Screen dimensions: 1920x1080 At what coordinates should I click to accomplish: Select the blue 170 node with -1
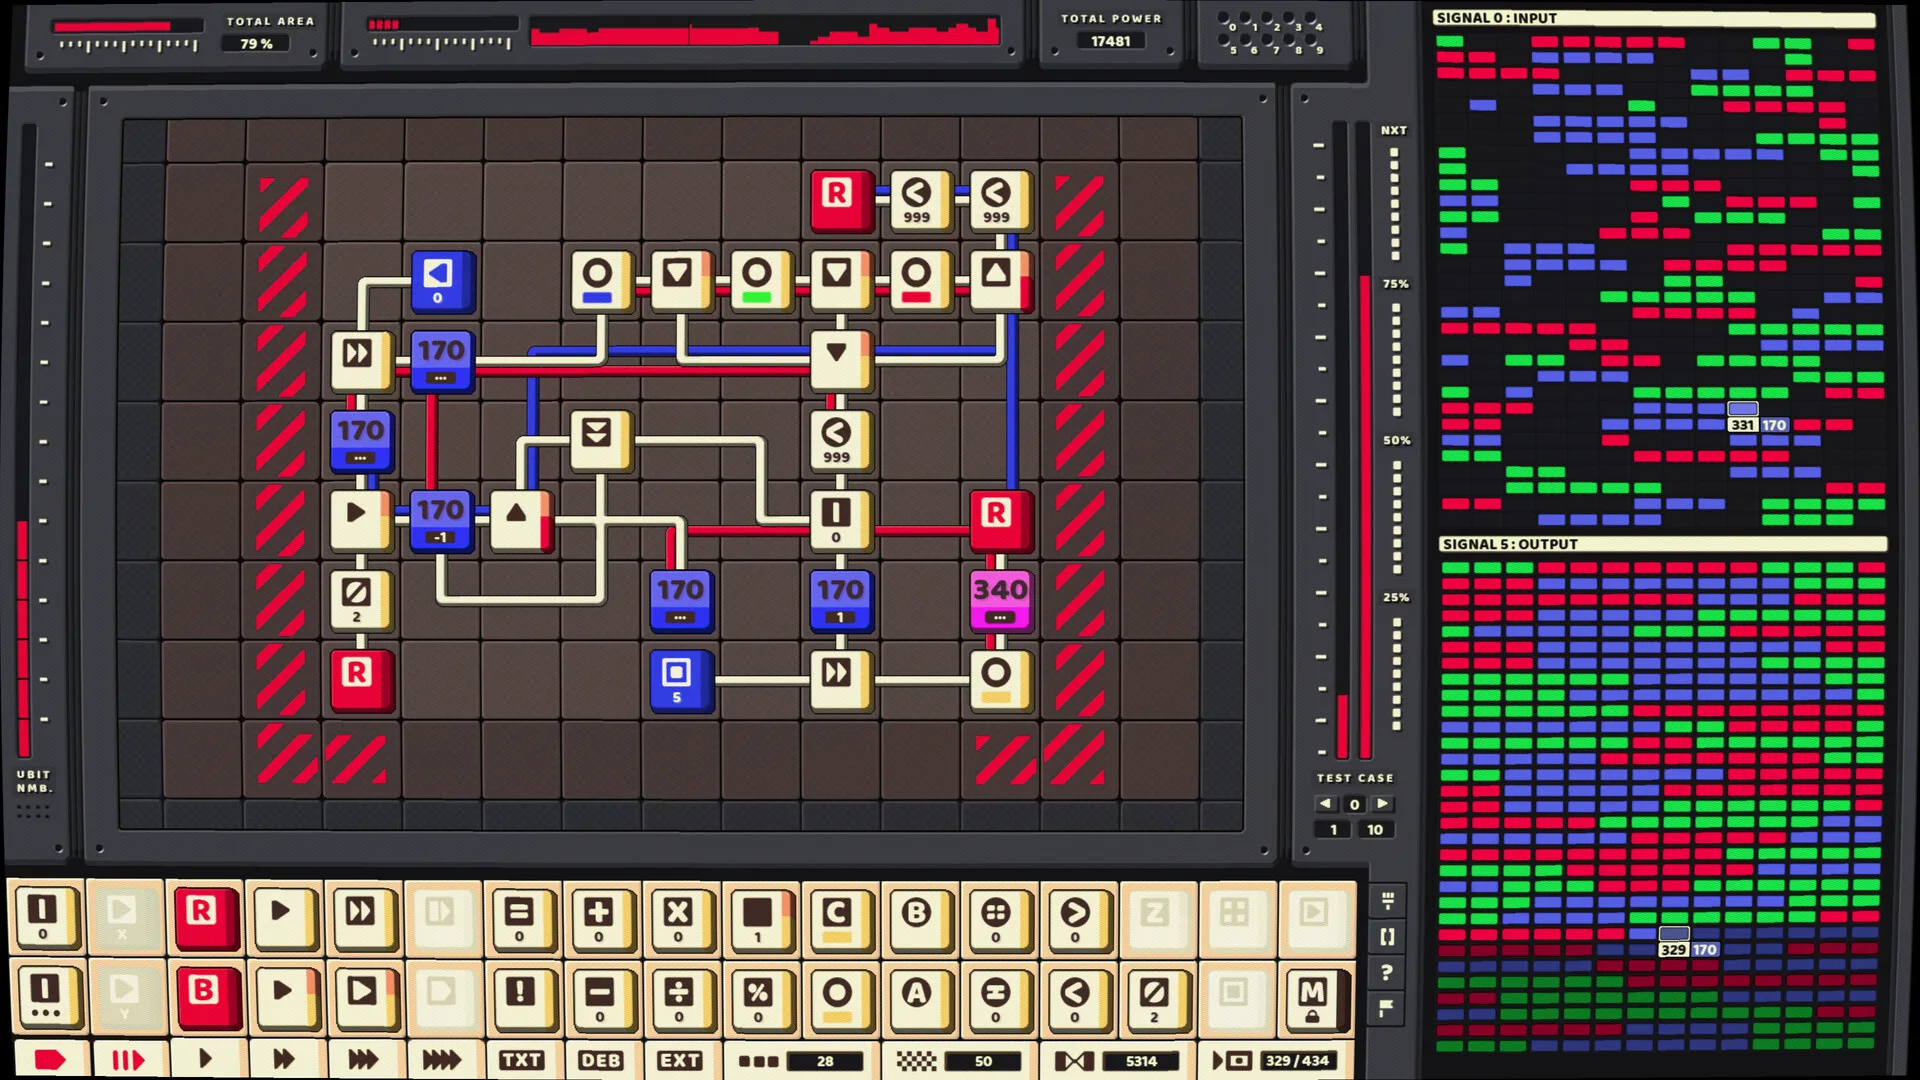440,520
